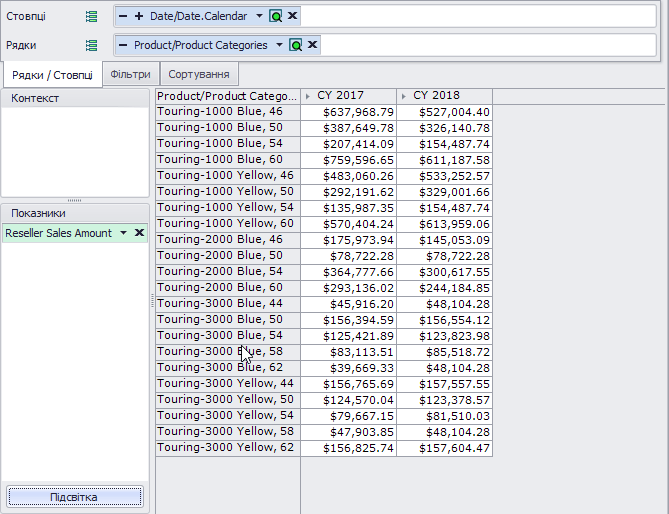Screen dimensions: 669x514
Task: Click the $45,916.20 cell
Action: (349, 304)
